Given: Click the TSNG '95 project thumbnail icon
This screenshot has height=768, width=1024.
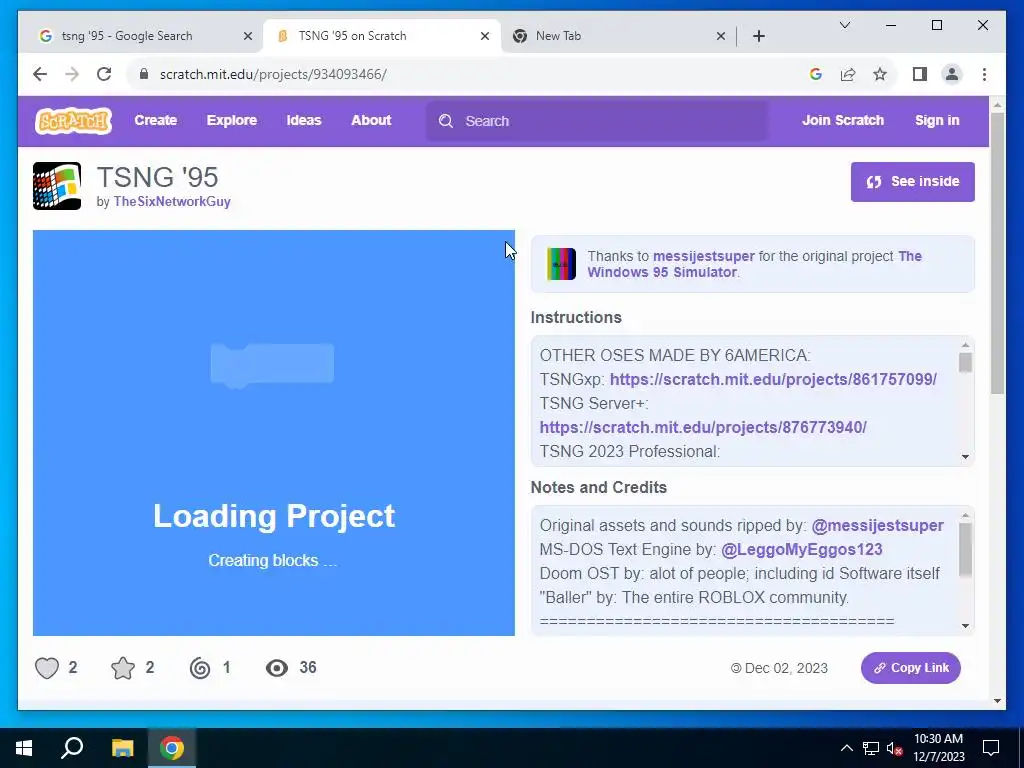Looking at the screenshot, I should click(57, 186).
